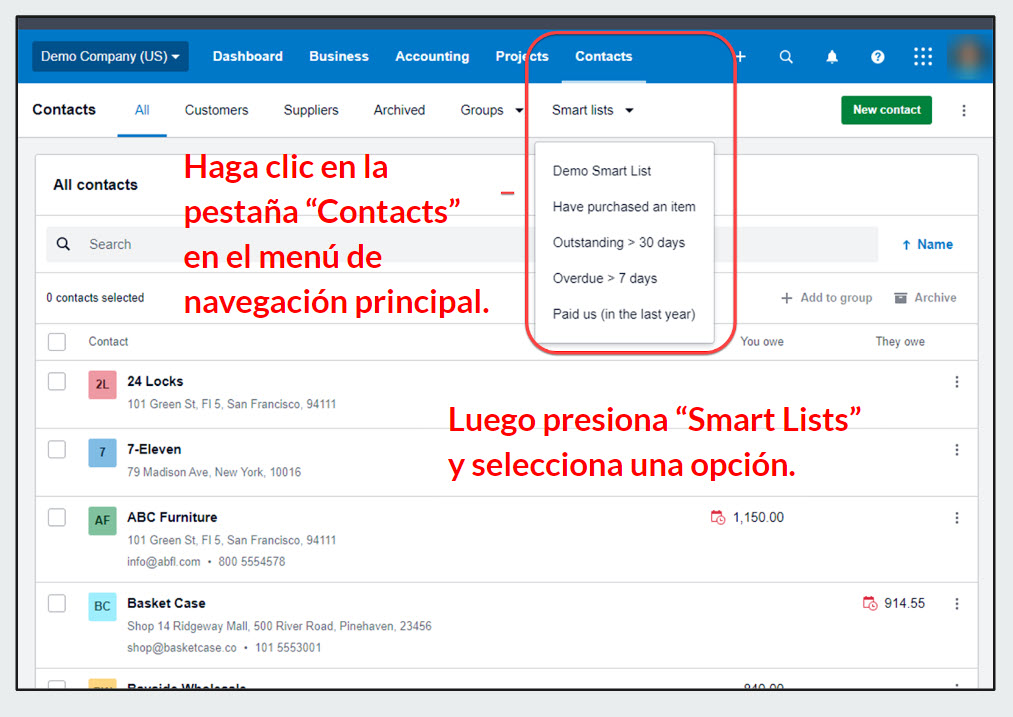Open the help question mark icon

[x=877, y=57]
